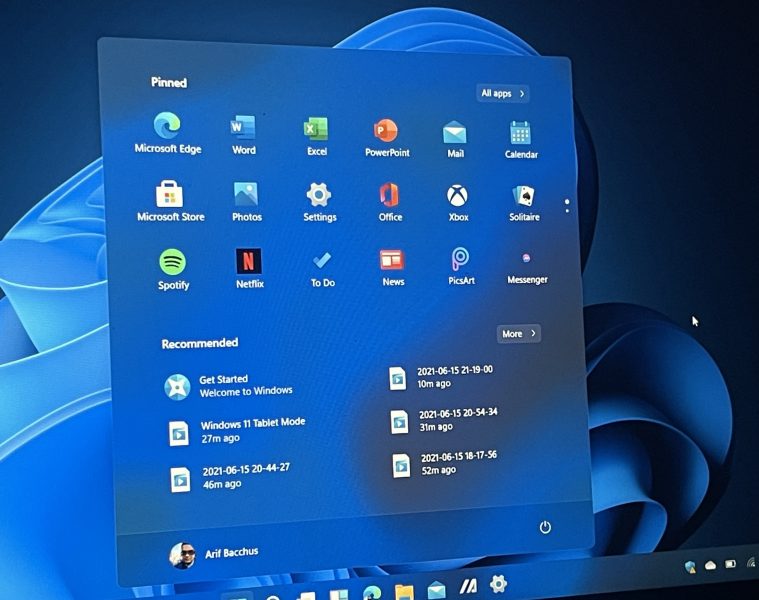
Task: Open recommended file 2021-06-15 18-17-56
Action: coord(445,464)
